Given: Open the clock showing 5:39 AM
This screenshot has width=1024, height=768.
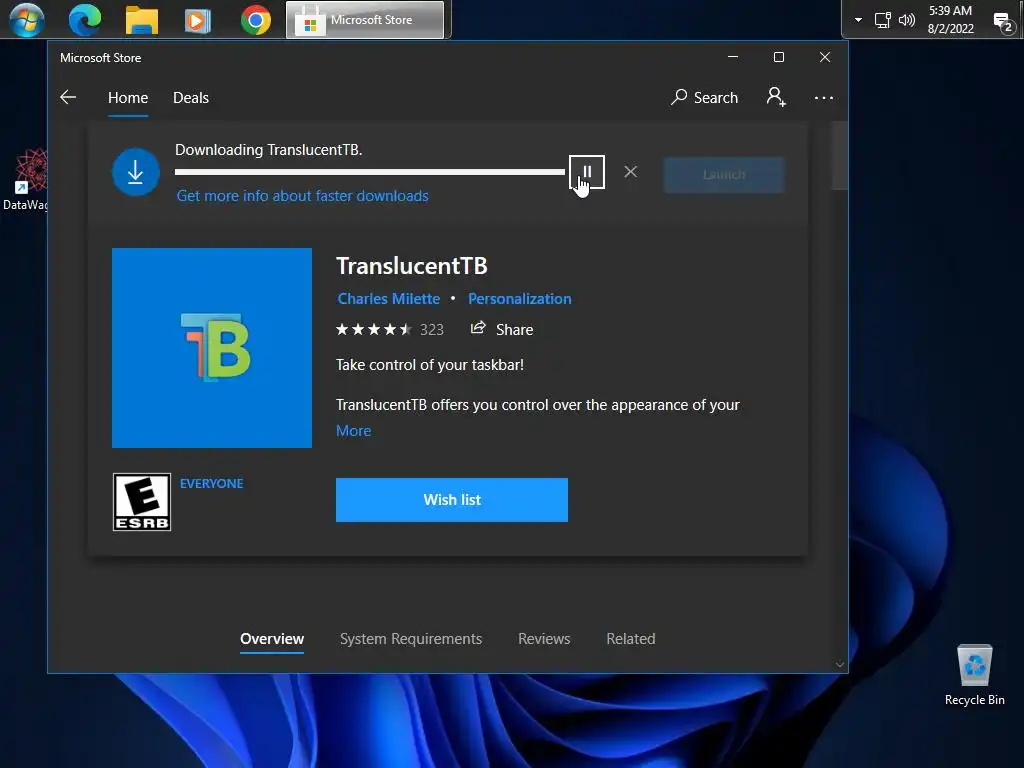Looking at the screenshot, I should [x=950, y=20].
